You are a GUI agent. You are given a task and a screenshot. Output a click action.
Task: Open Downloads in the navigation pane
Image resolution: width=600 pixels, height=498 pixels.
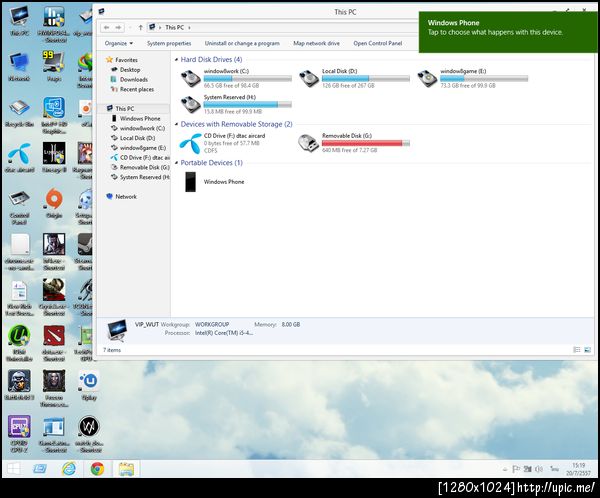tap(134, 79)
